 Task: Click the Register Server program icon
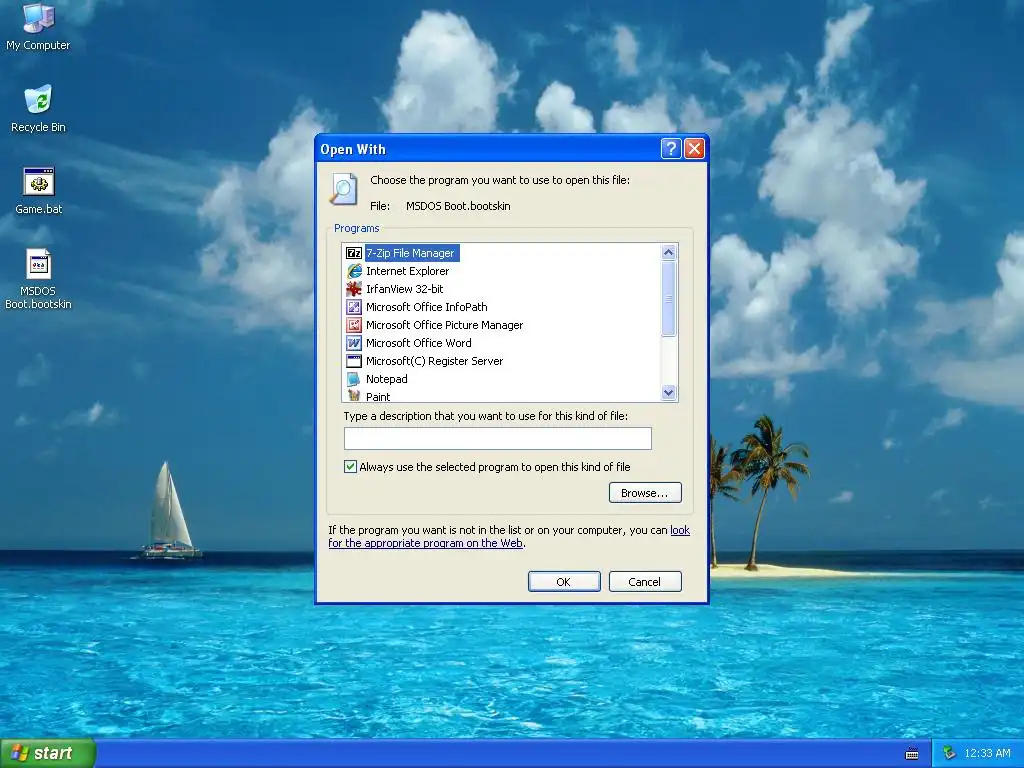354,360
